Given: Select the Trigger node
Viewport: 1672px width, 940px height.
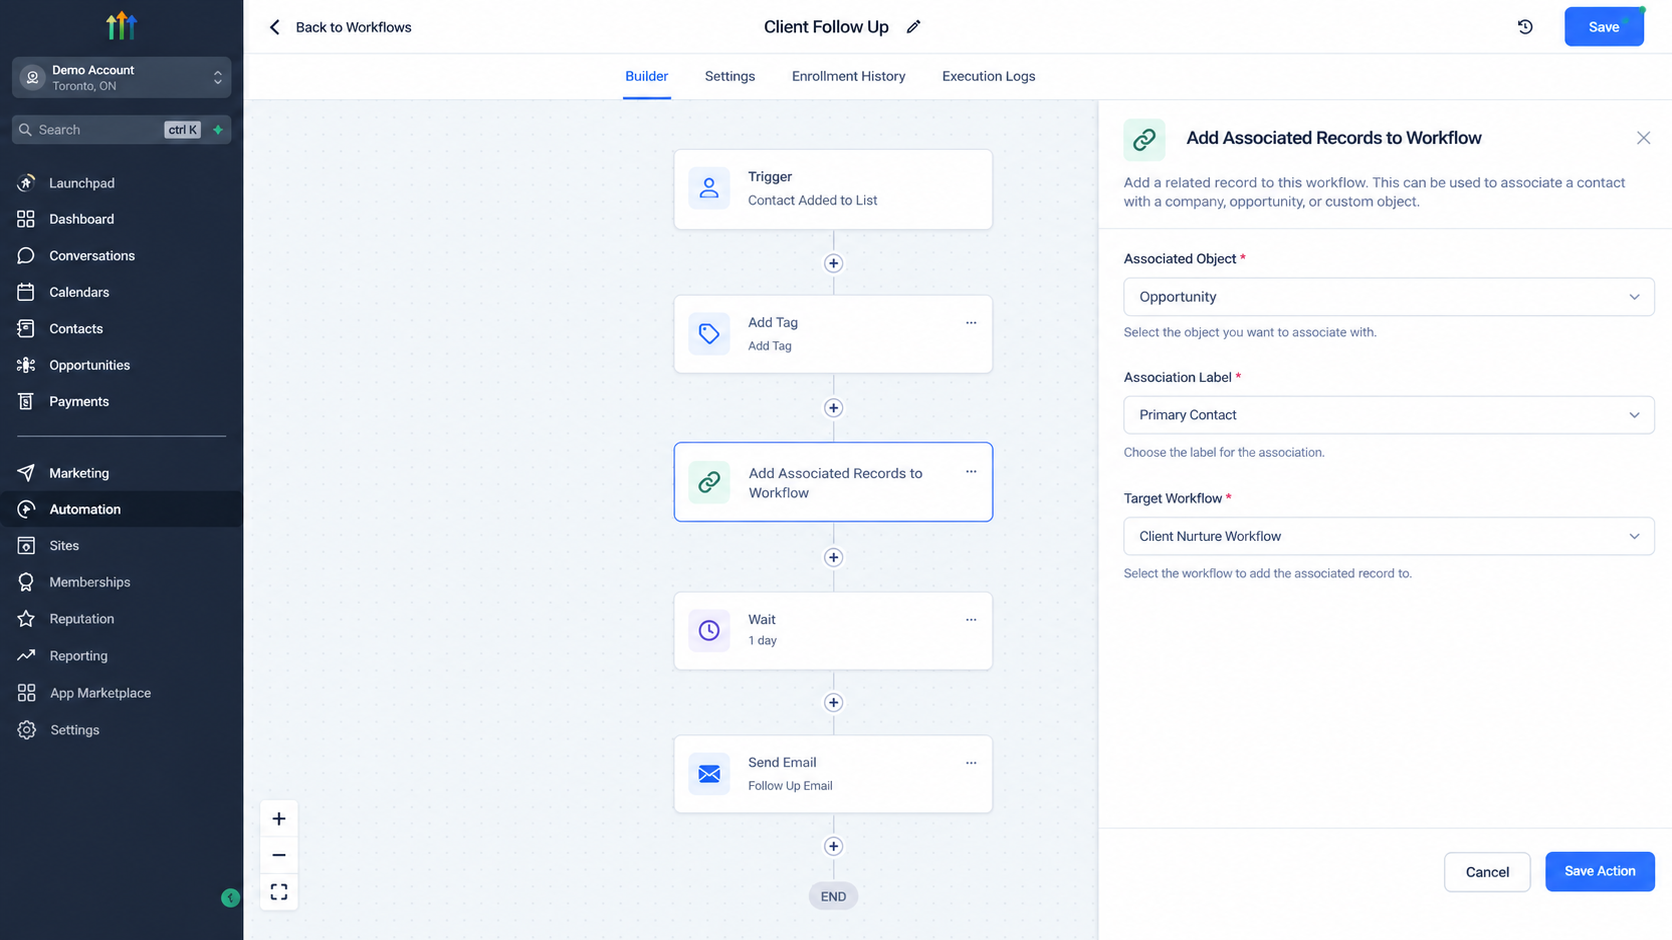Looking at the screenshot, I should click(833, 189).
